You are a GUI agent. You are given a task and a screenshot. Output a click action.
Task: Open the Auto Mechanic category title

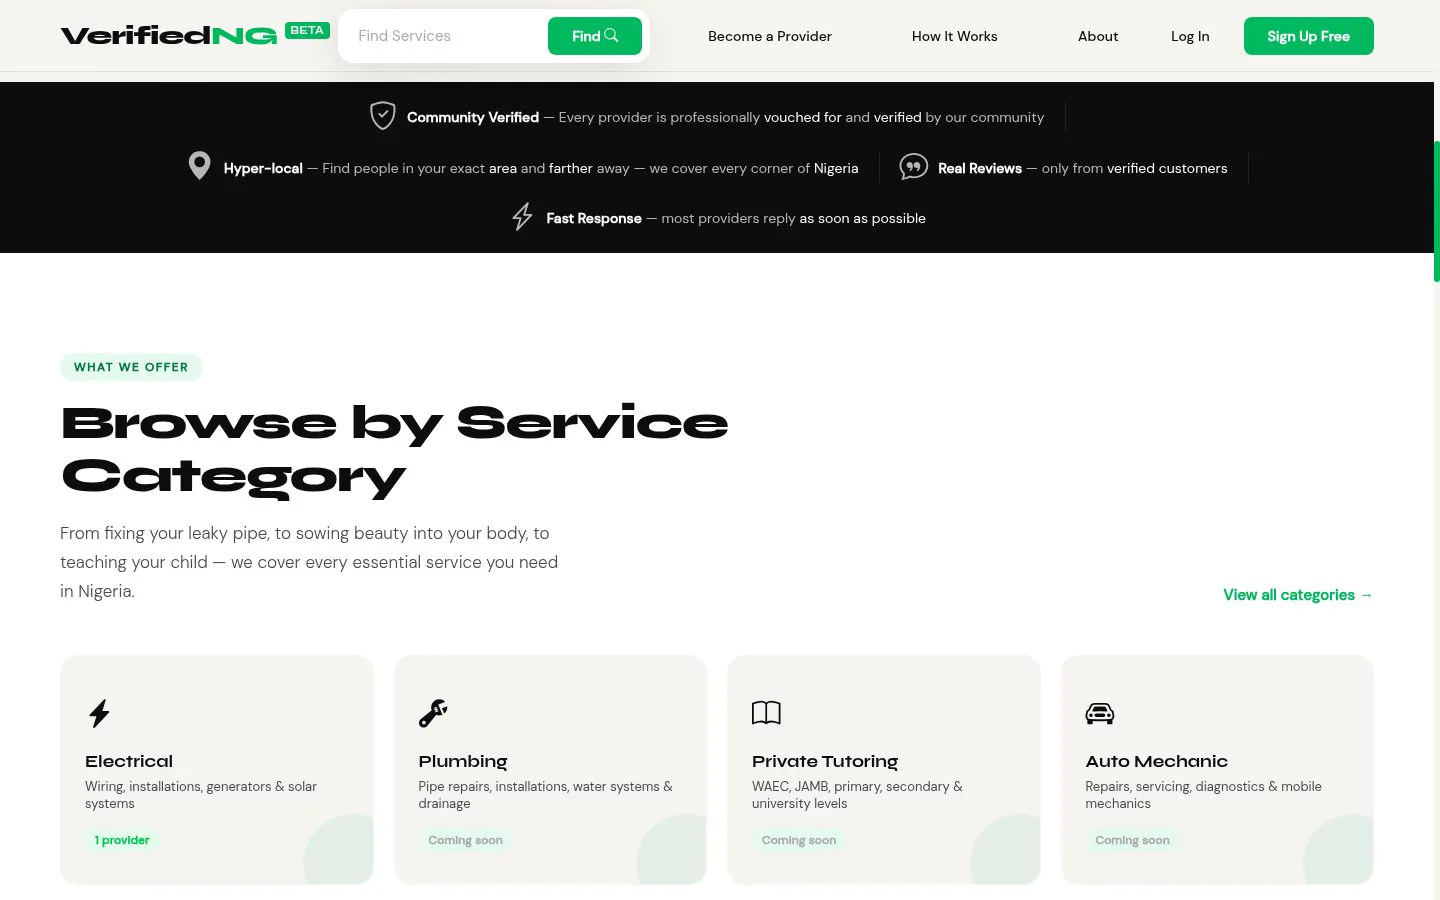coord(1157,761)
